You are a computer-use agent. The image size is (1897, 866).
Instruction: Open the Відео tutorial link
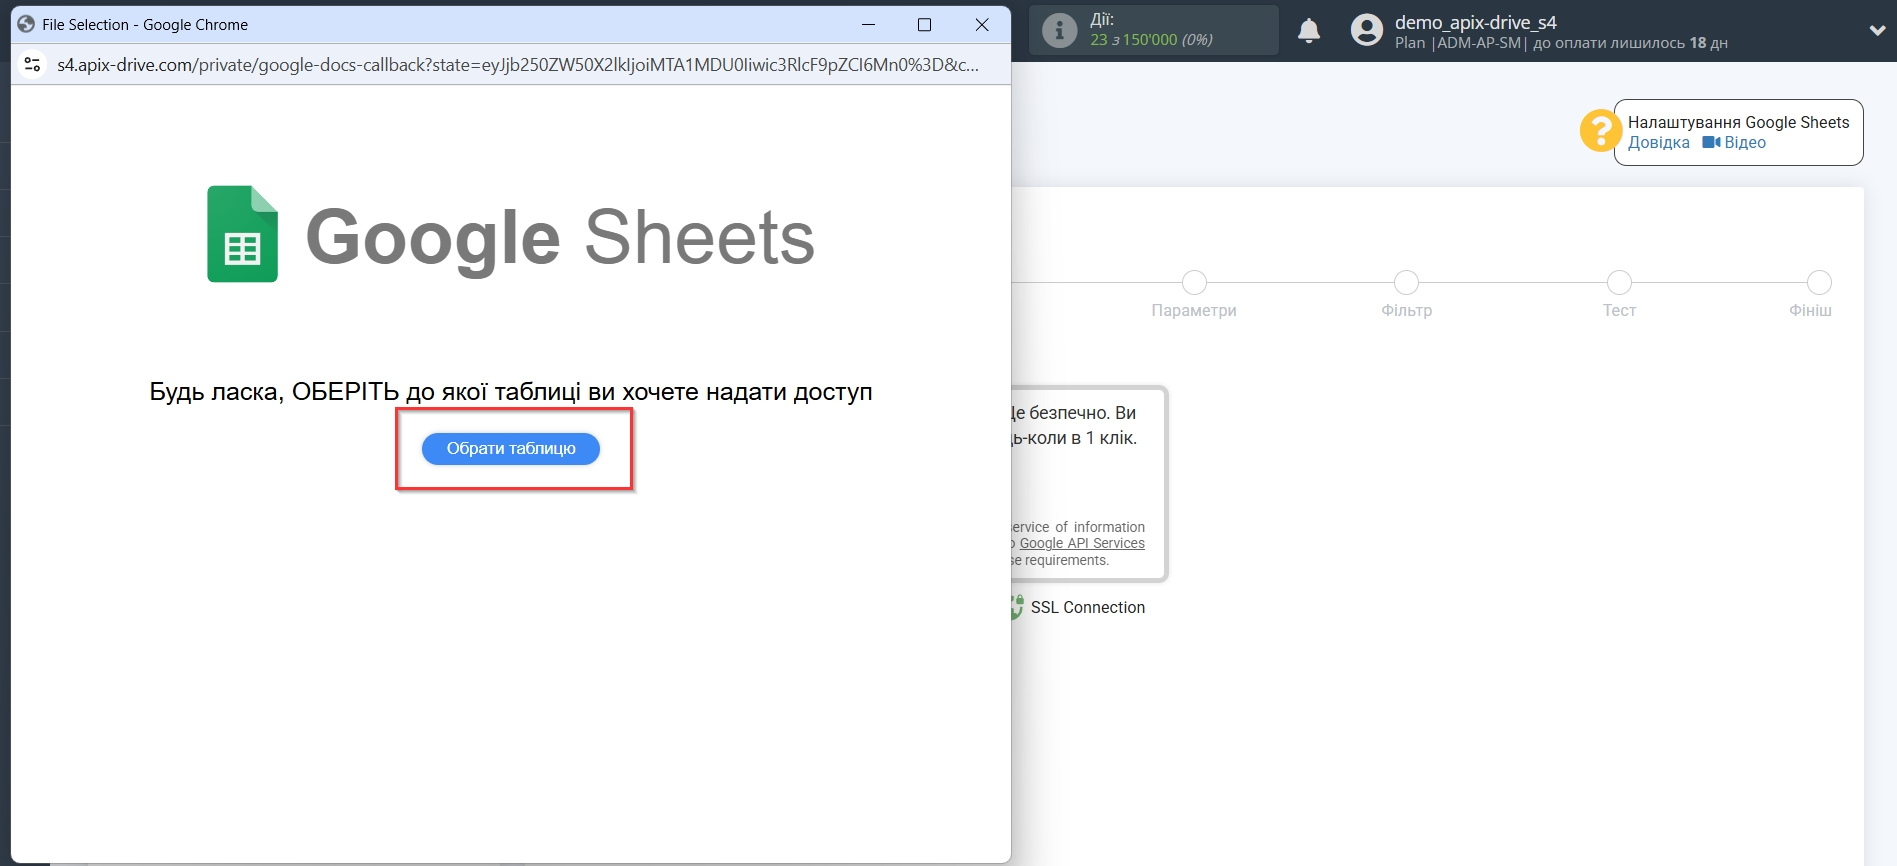[x=1745, y=142]
